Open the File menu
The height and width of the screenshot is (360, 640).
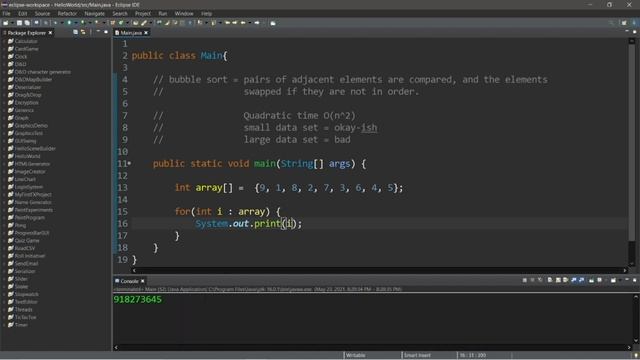coord(6,13)
